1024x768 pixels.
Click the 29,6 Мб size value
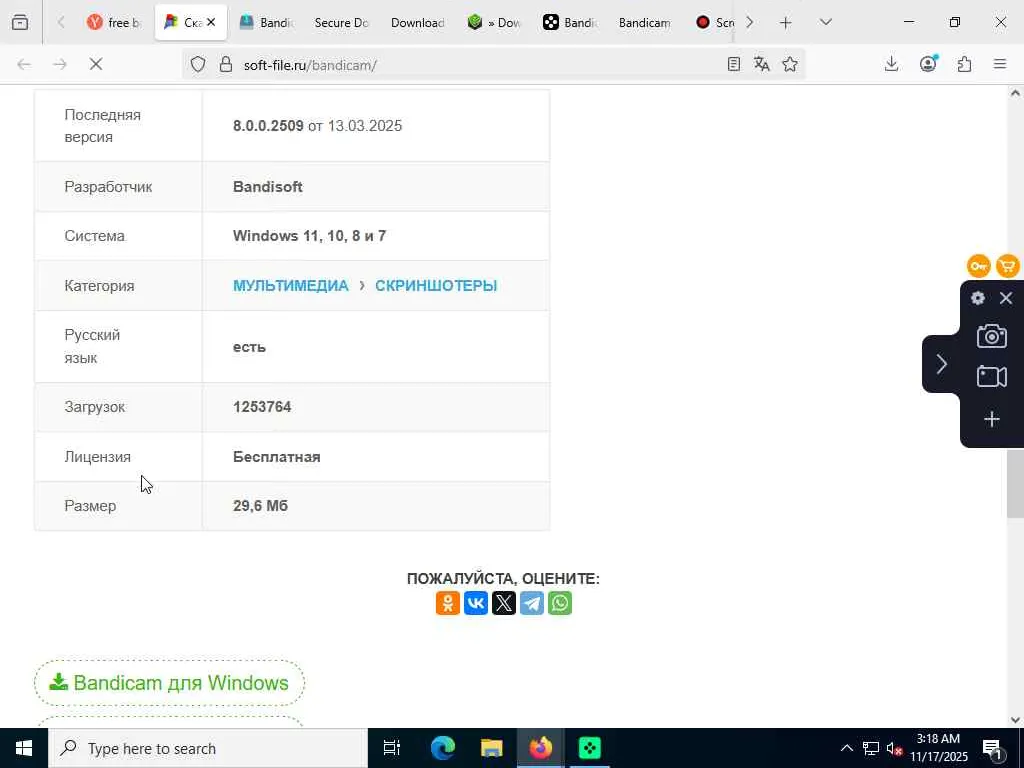pyautogui.click(x=260, y=506)
